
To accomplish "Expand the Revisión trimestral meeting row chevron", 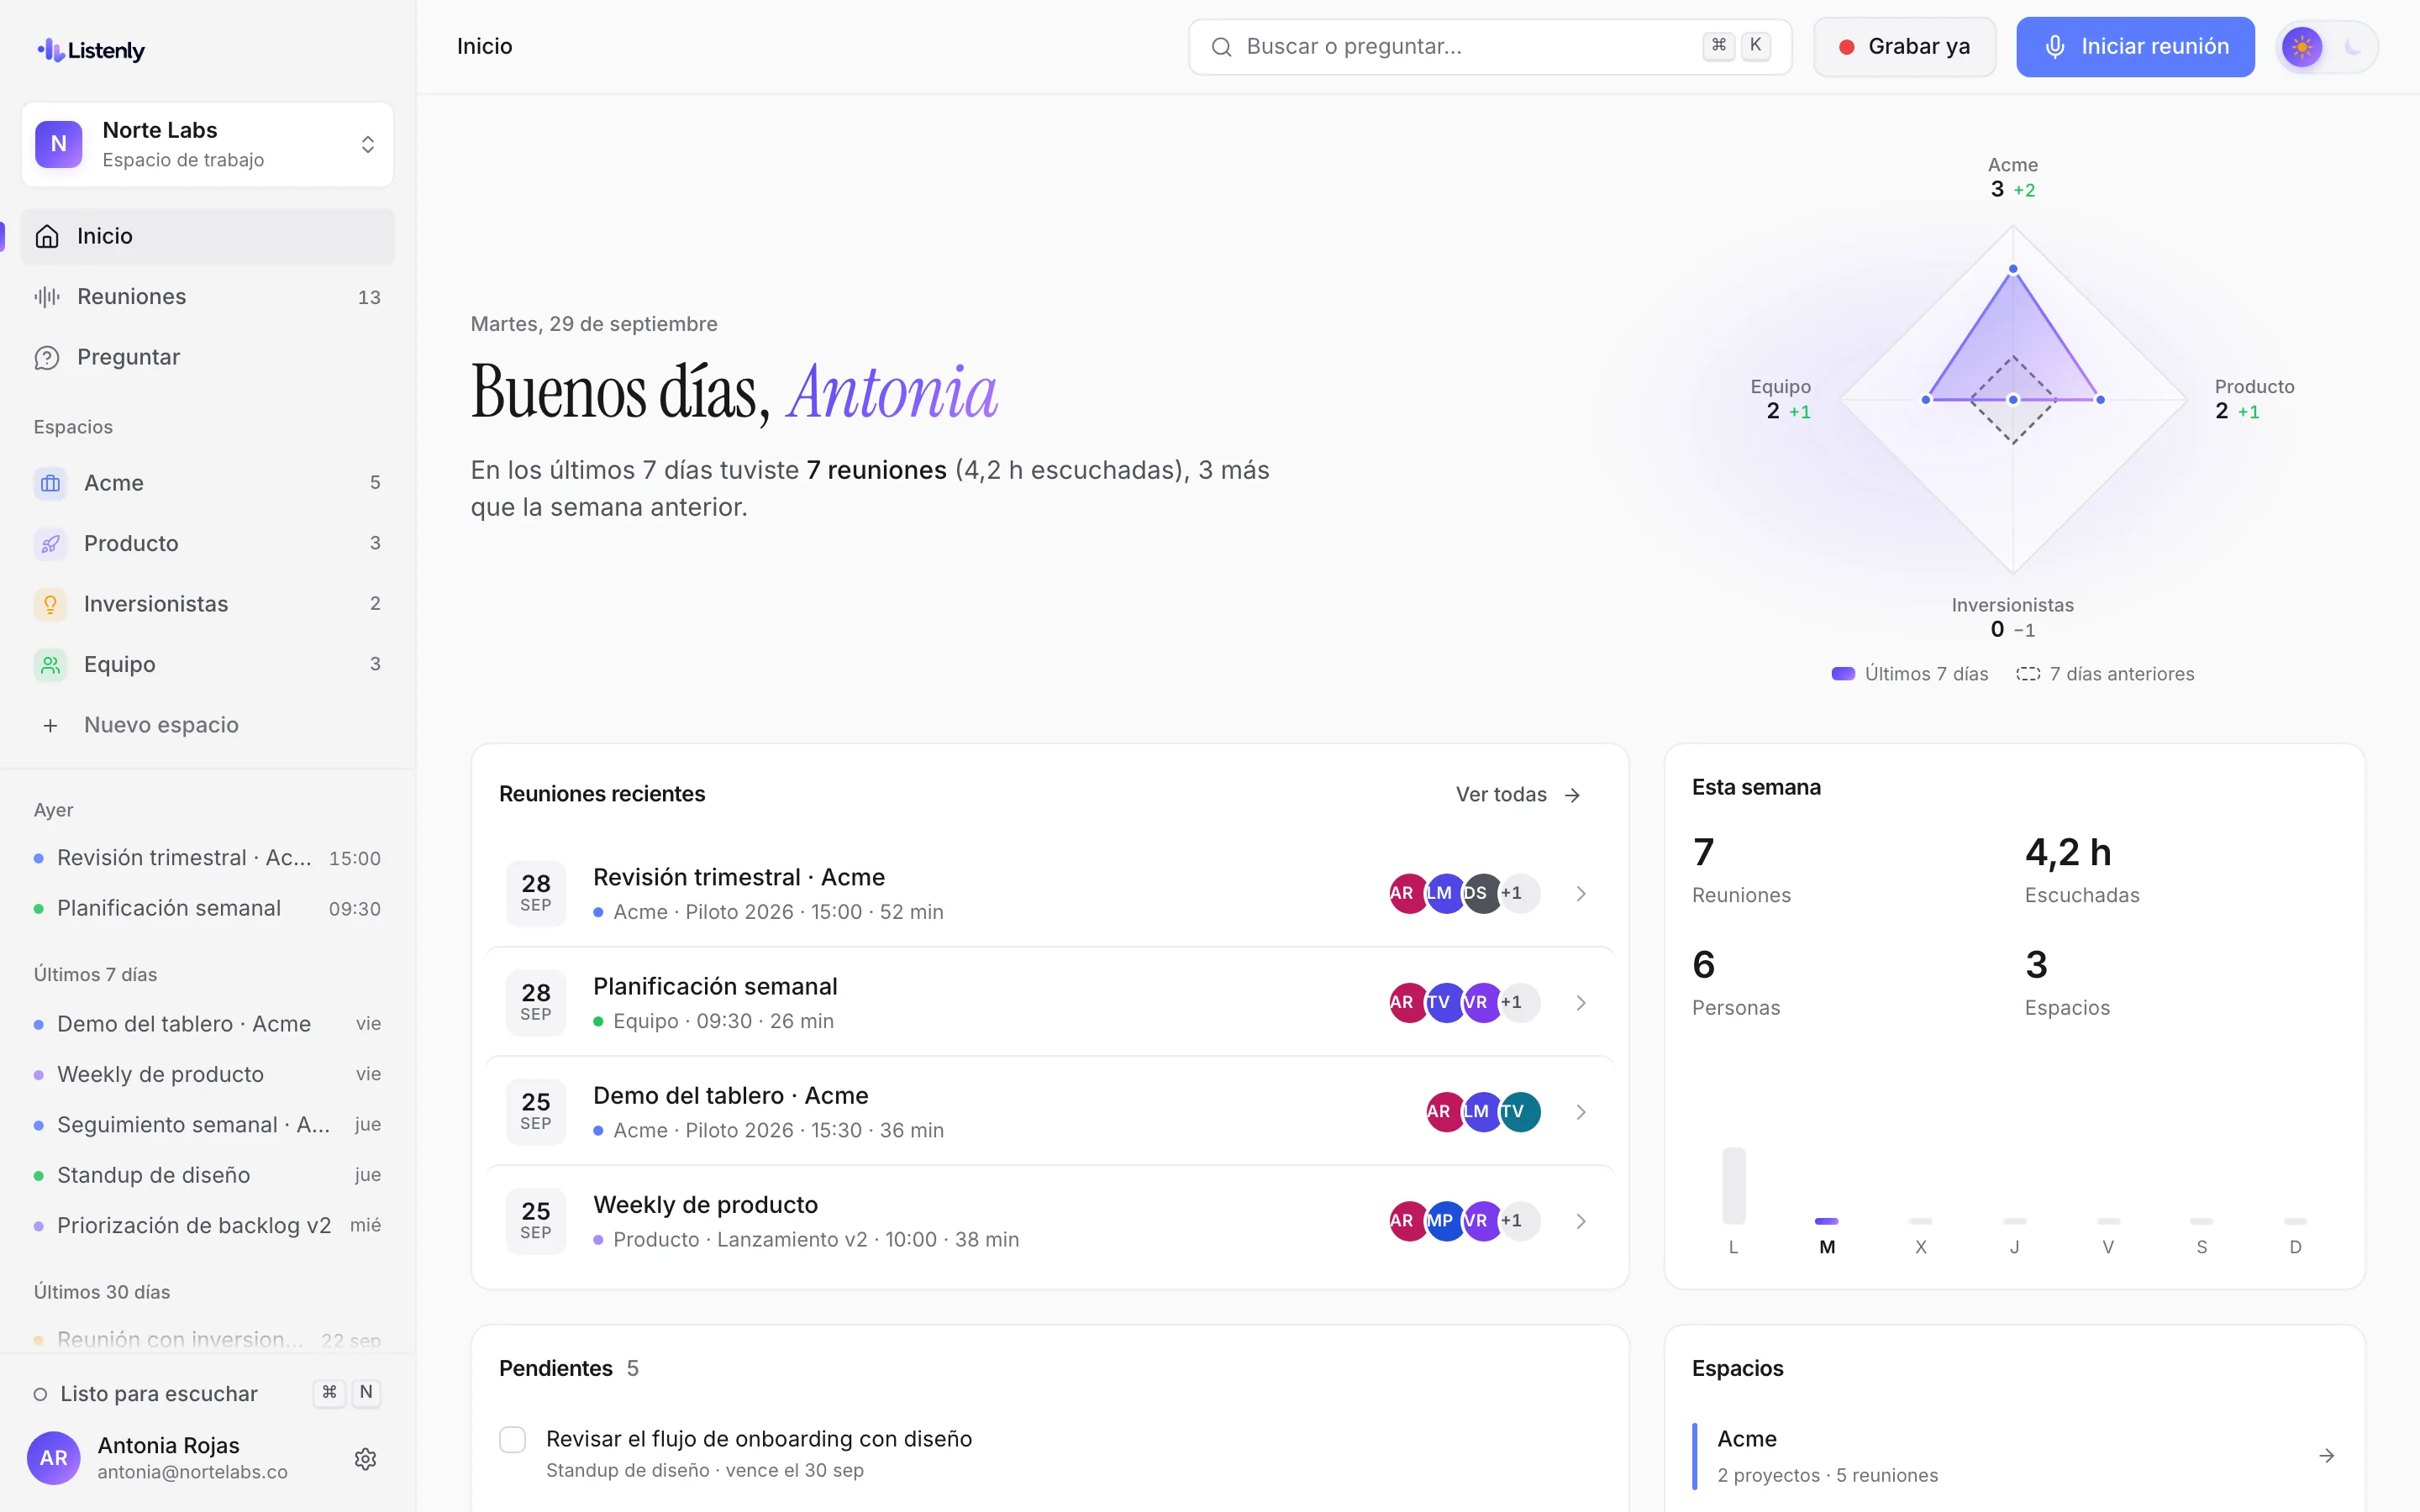I will tap(1581, 893).
